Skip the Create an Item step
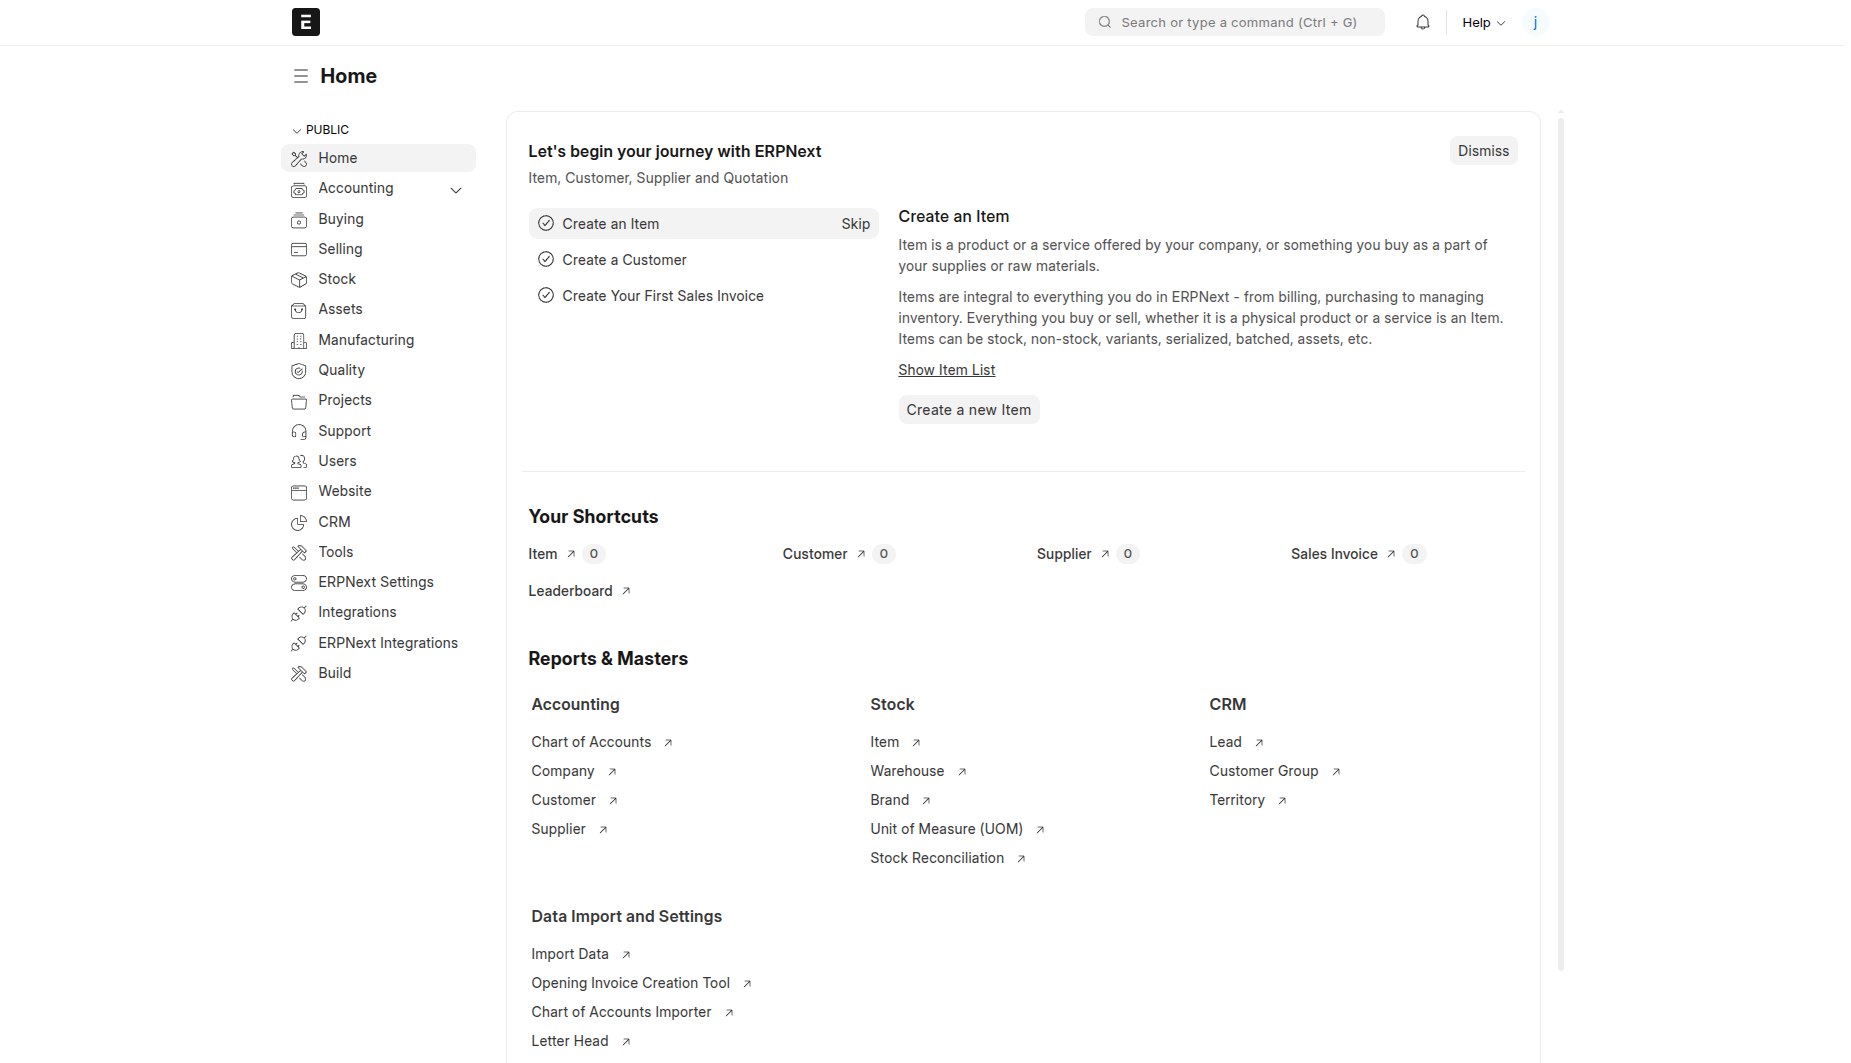 [855, 224]
